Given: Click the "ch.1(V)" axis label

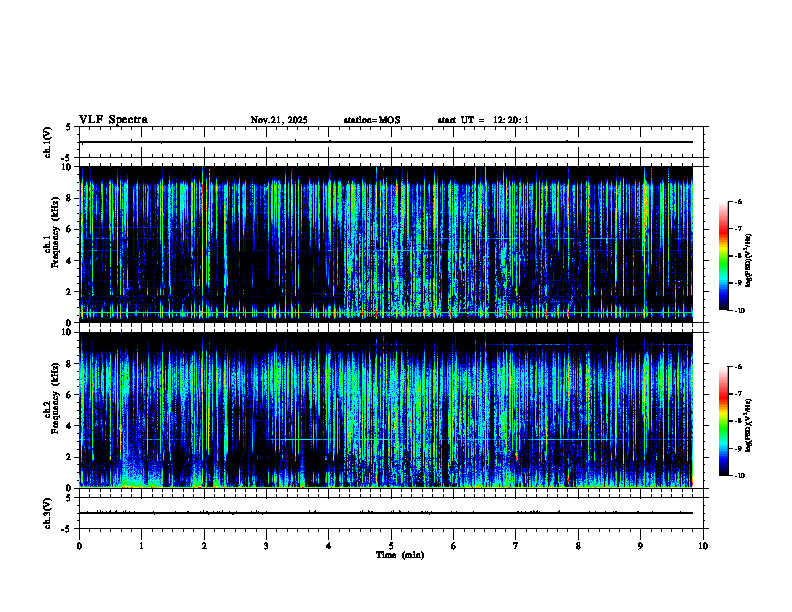Looking at the screenshot, I should (x=47, y=142).
